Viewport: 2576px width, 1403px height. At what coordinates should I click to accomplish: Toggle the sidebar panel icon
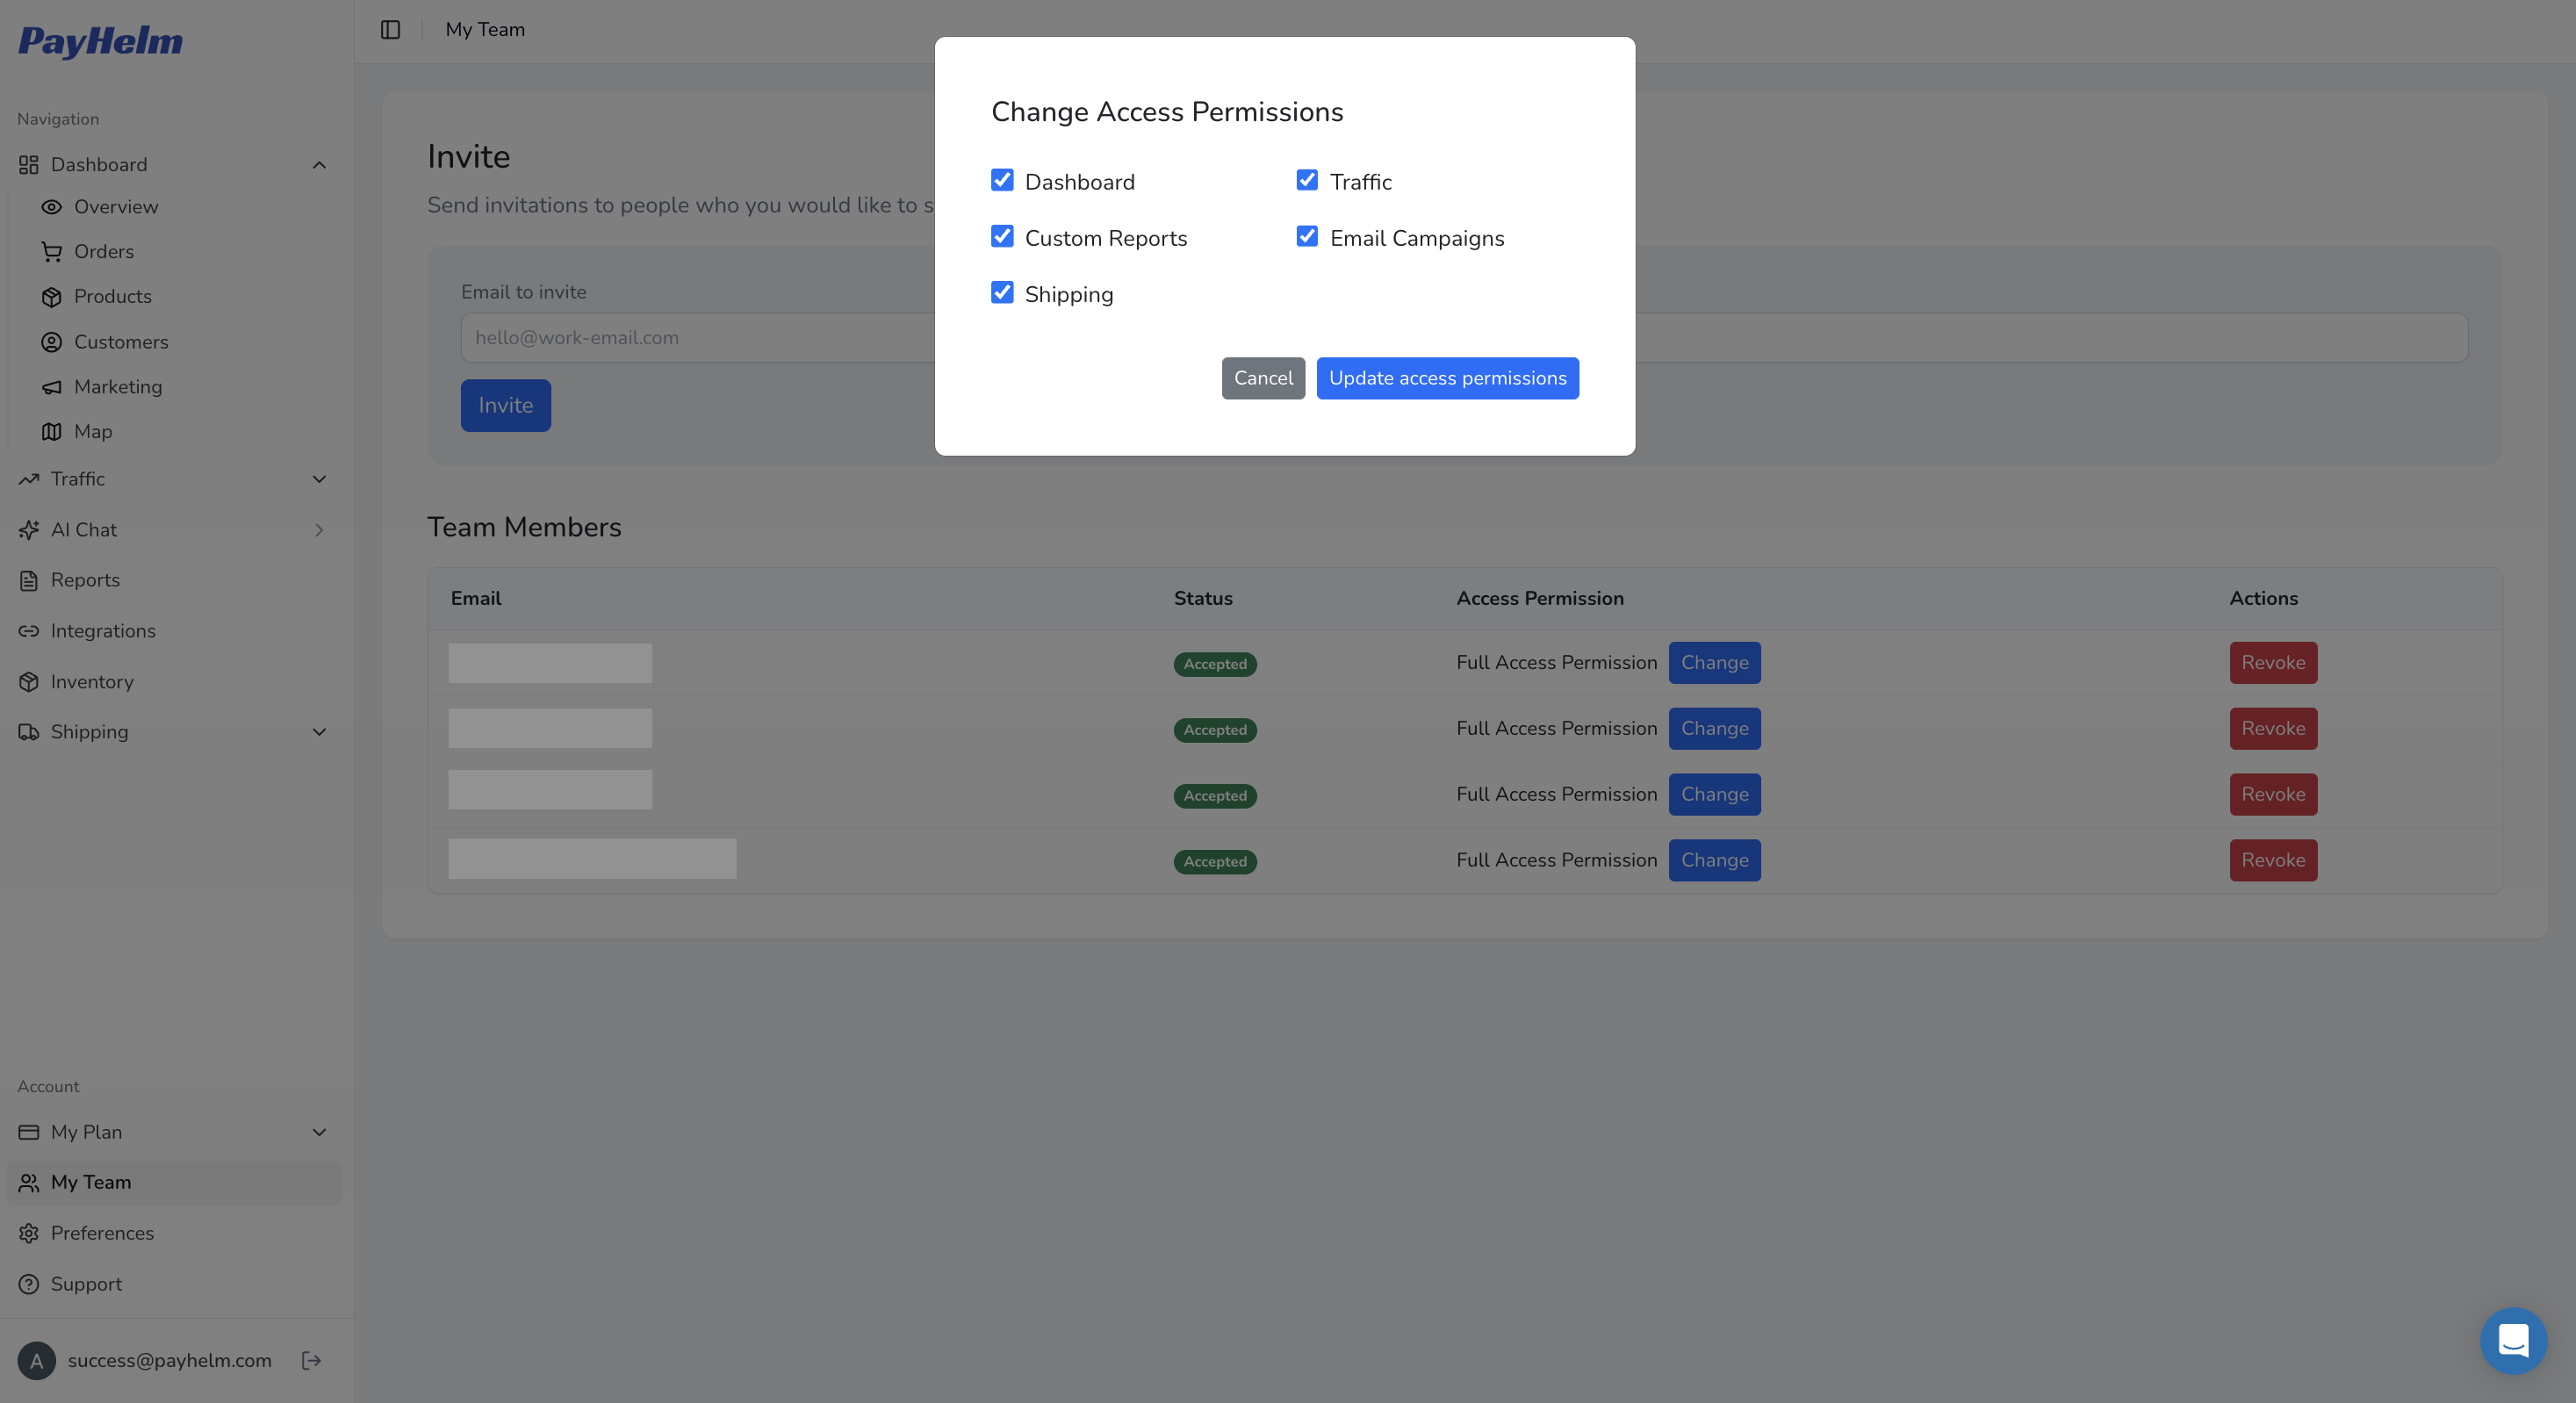pyautogui.click(x=390, y=30)
